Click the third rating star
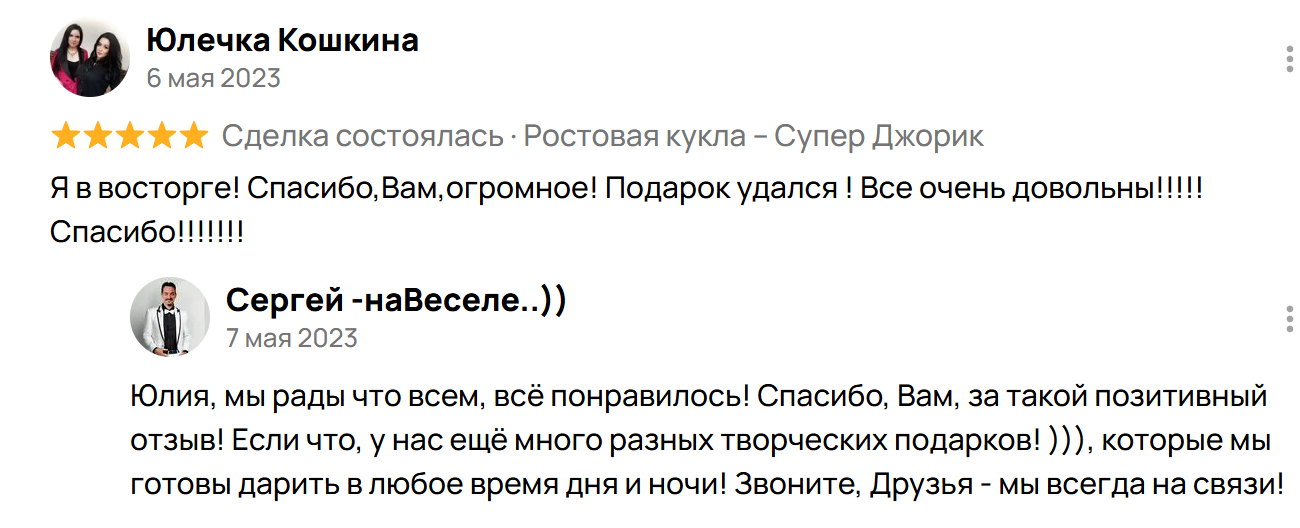1300x528 pixels. [x=130, y=136]
